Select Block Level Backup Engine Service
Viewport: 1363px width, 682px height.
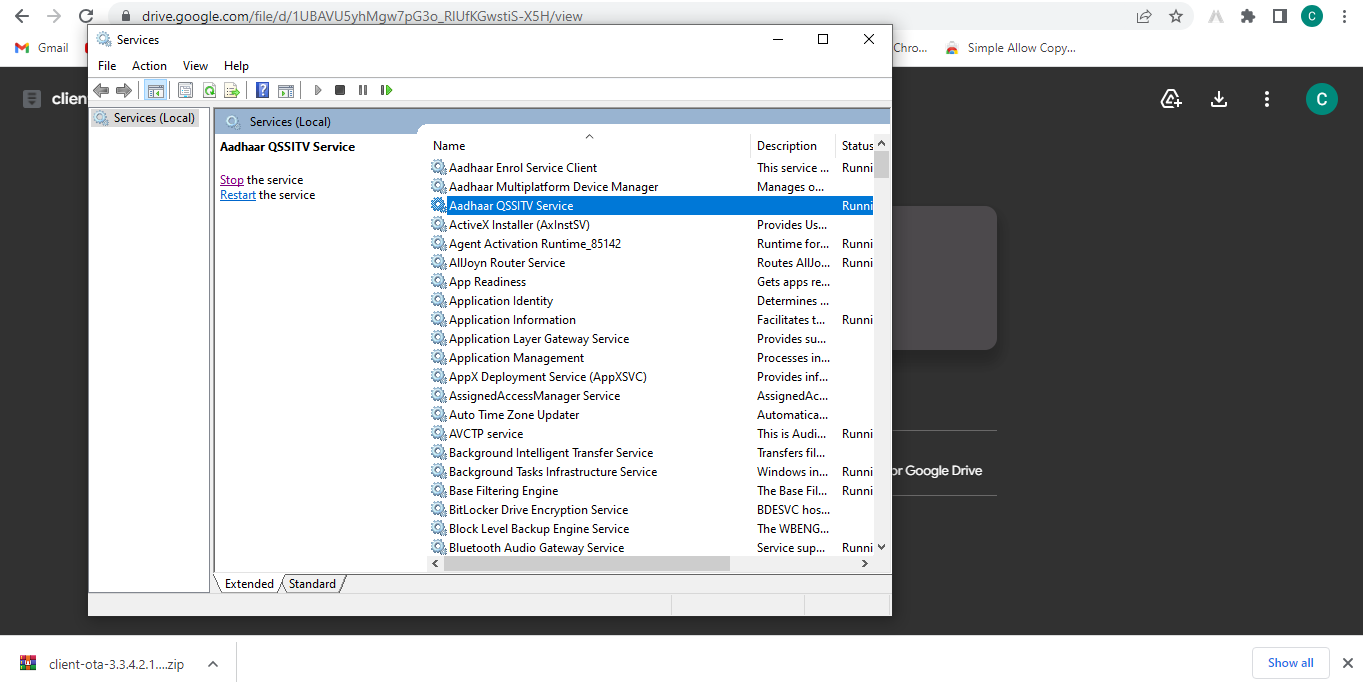tap(652, 529)
